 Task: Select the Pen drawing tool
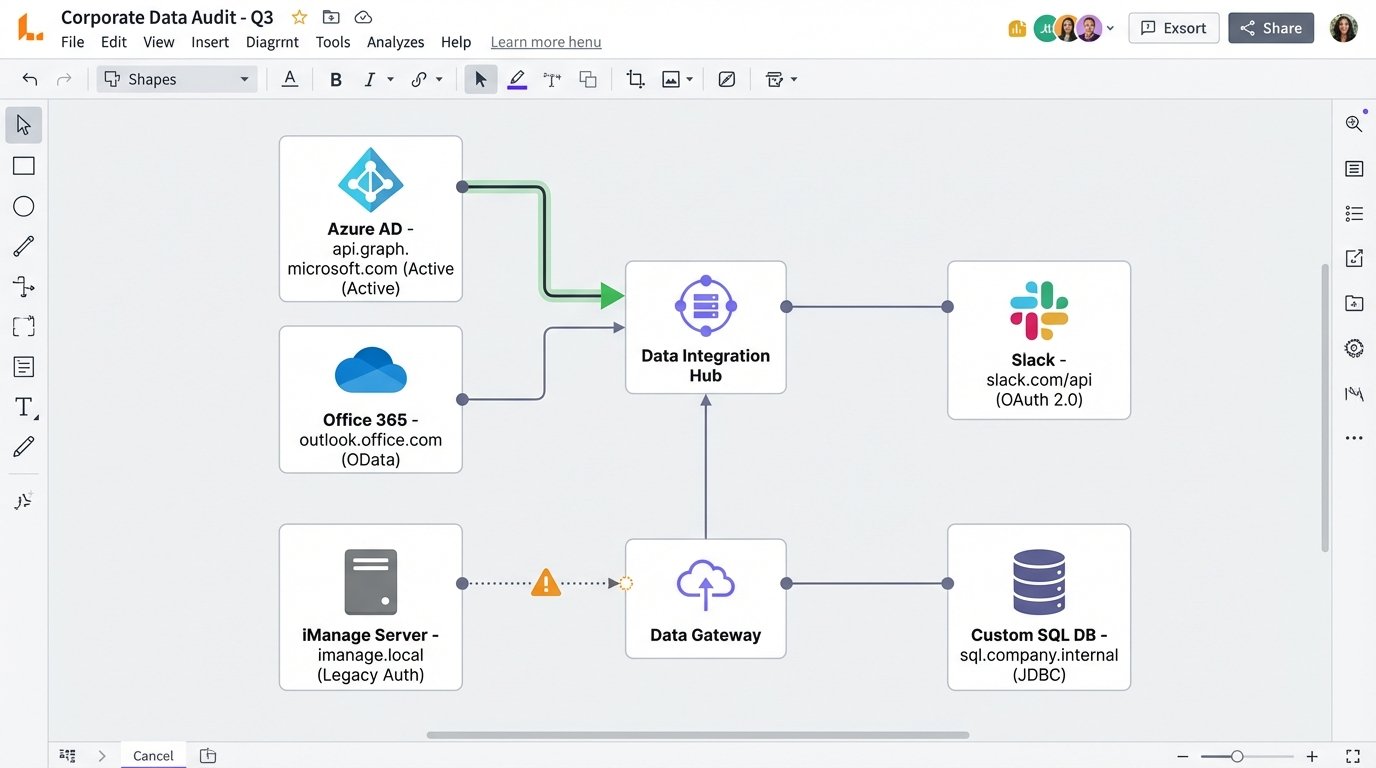pos(24,446)
